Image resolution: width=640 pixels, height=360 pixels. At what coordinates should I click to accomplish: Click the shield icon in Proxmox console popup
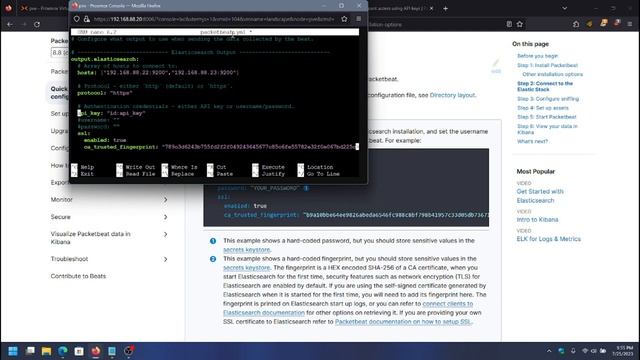coord(77,19)
